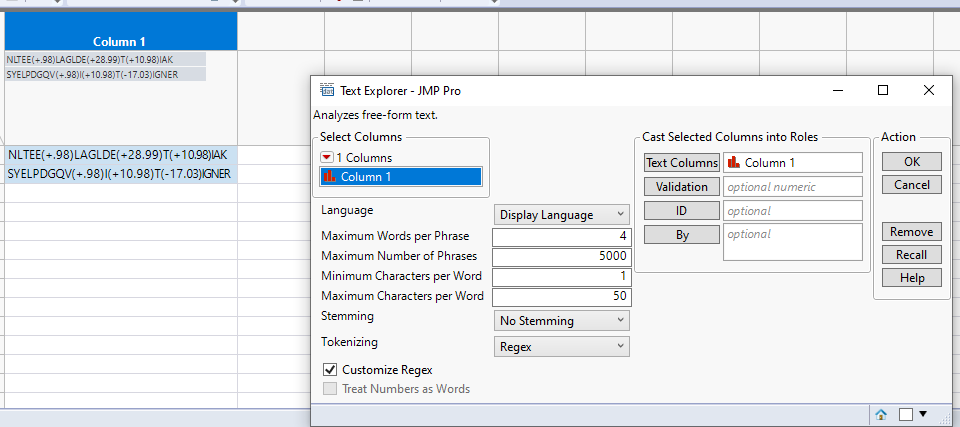
Task: Uncheck the Customize Regex checkbox
Action: 330,370
